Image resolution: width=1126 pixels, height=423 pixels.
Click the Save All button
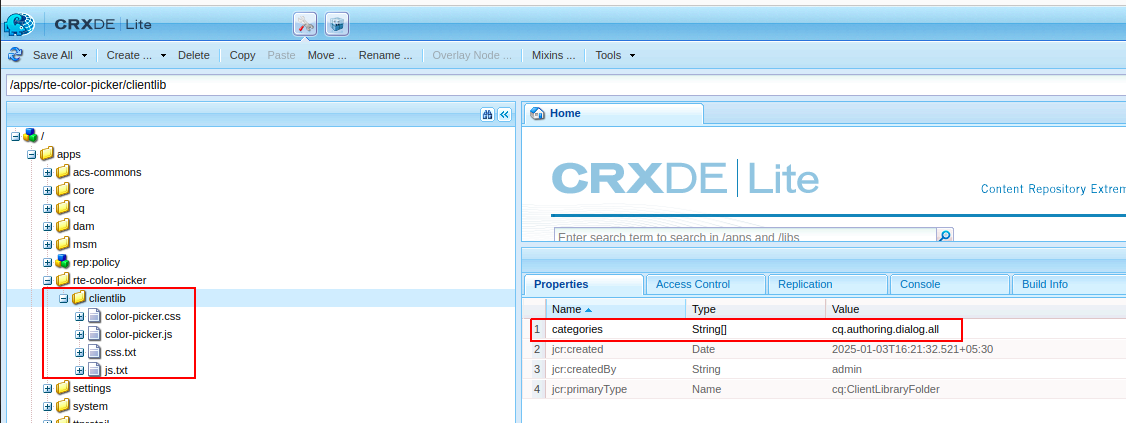53,55
